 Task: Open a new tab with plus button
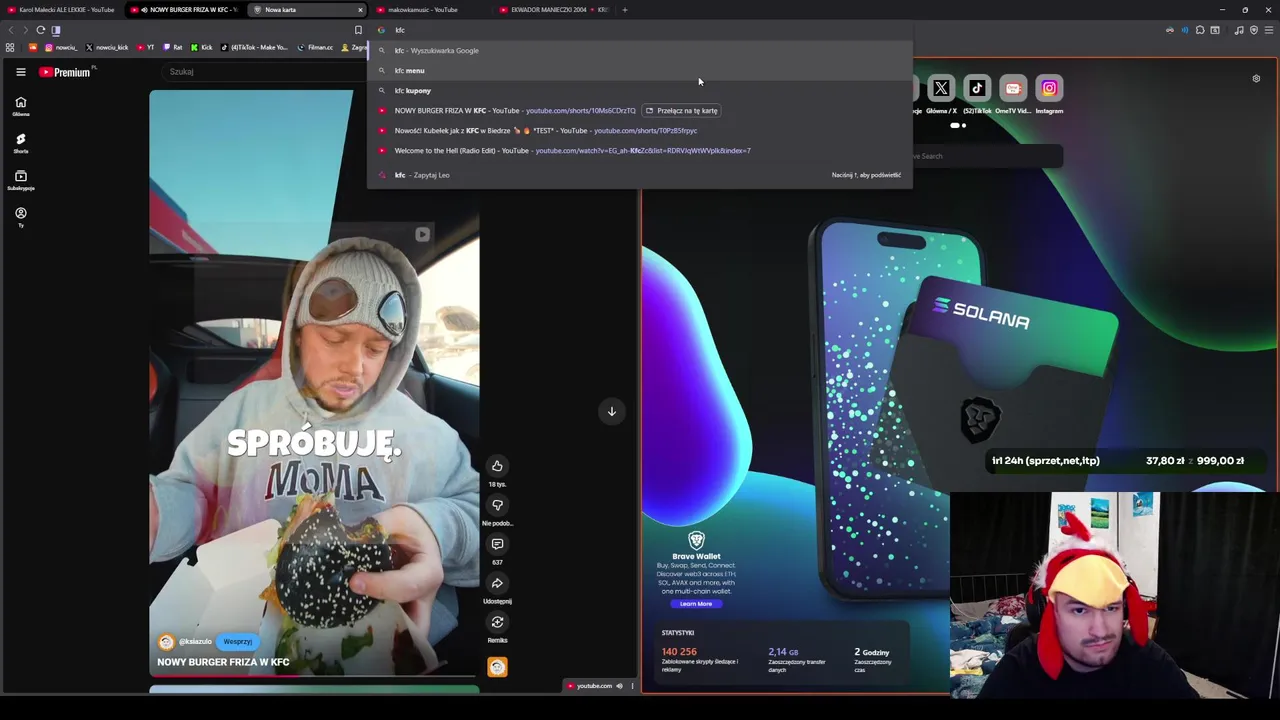[x=624, y=10]
